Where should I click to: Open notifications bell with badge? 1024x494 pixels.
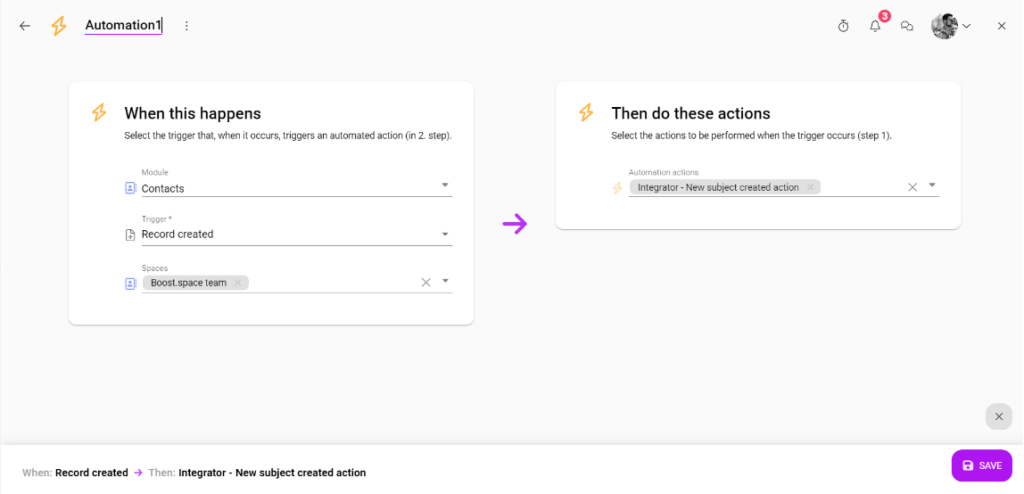pyautogui.click(x=875, y=26)
